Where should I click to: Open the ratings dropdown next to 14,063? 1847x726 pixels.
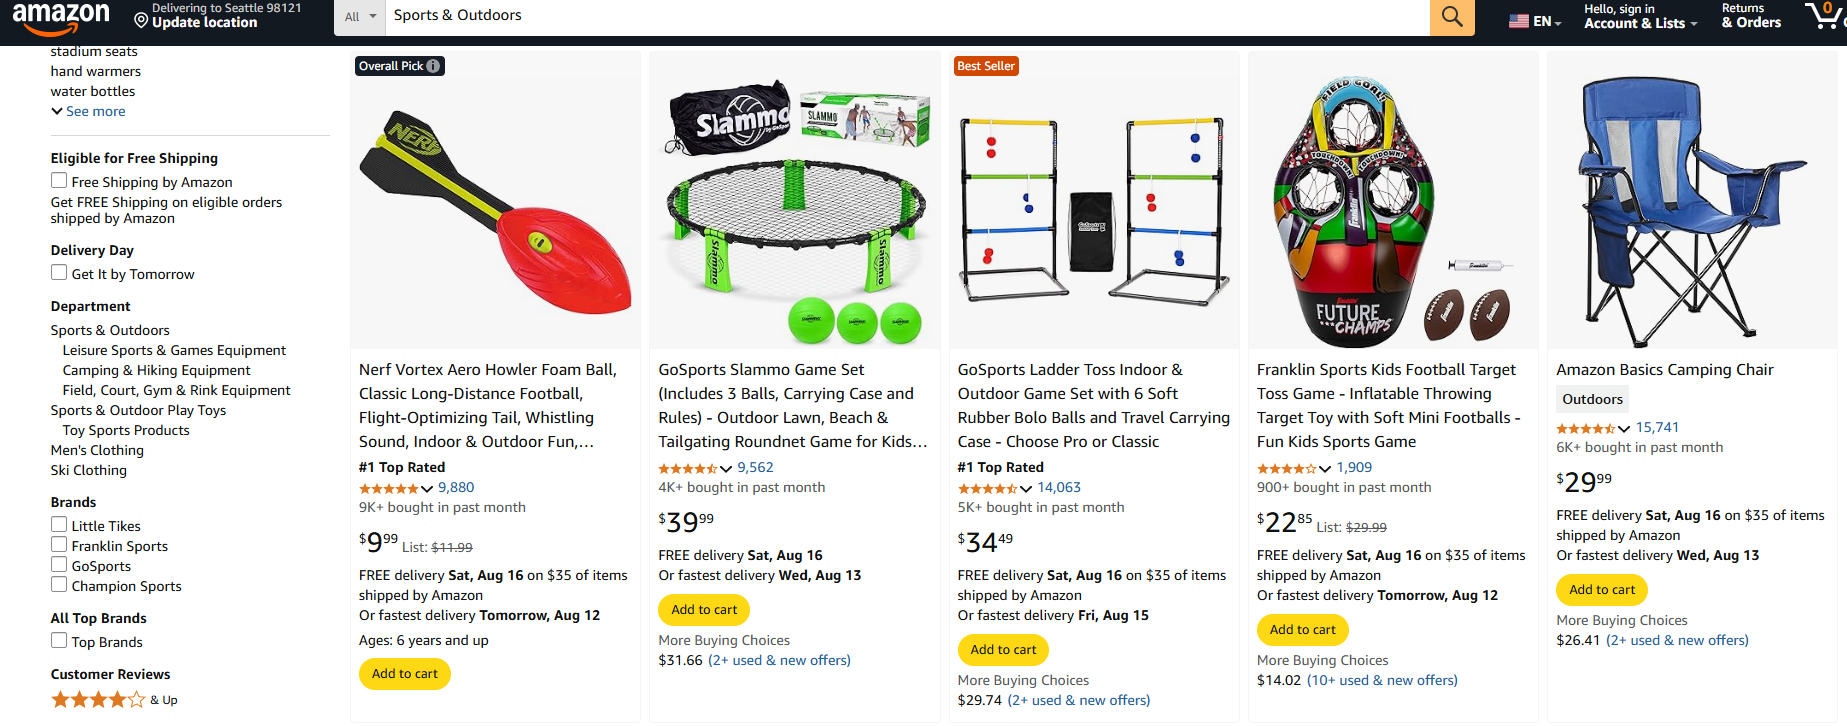(x=1026, y=488)
